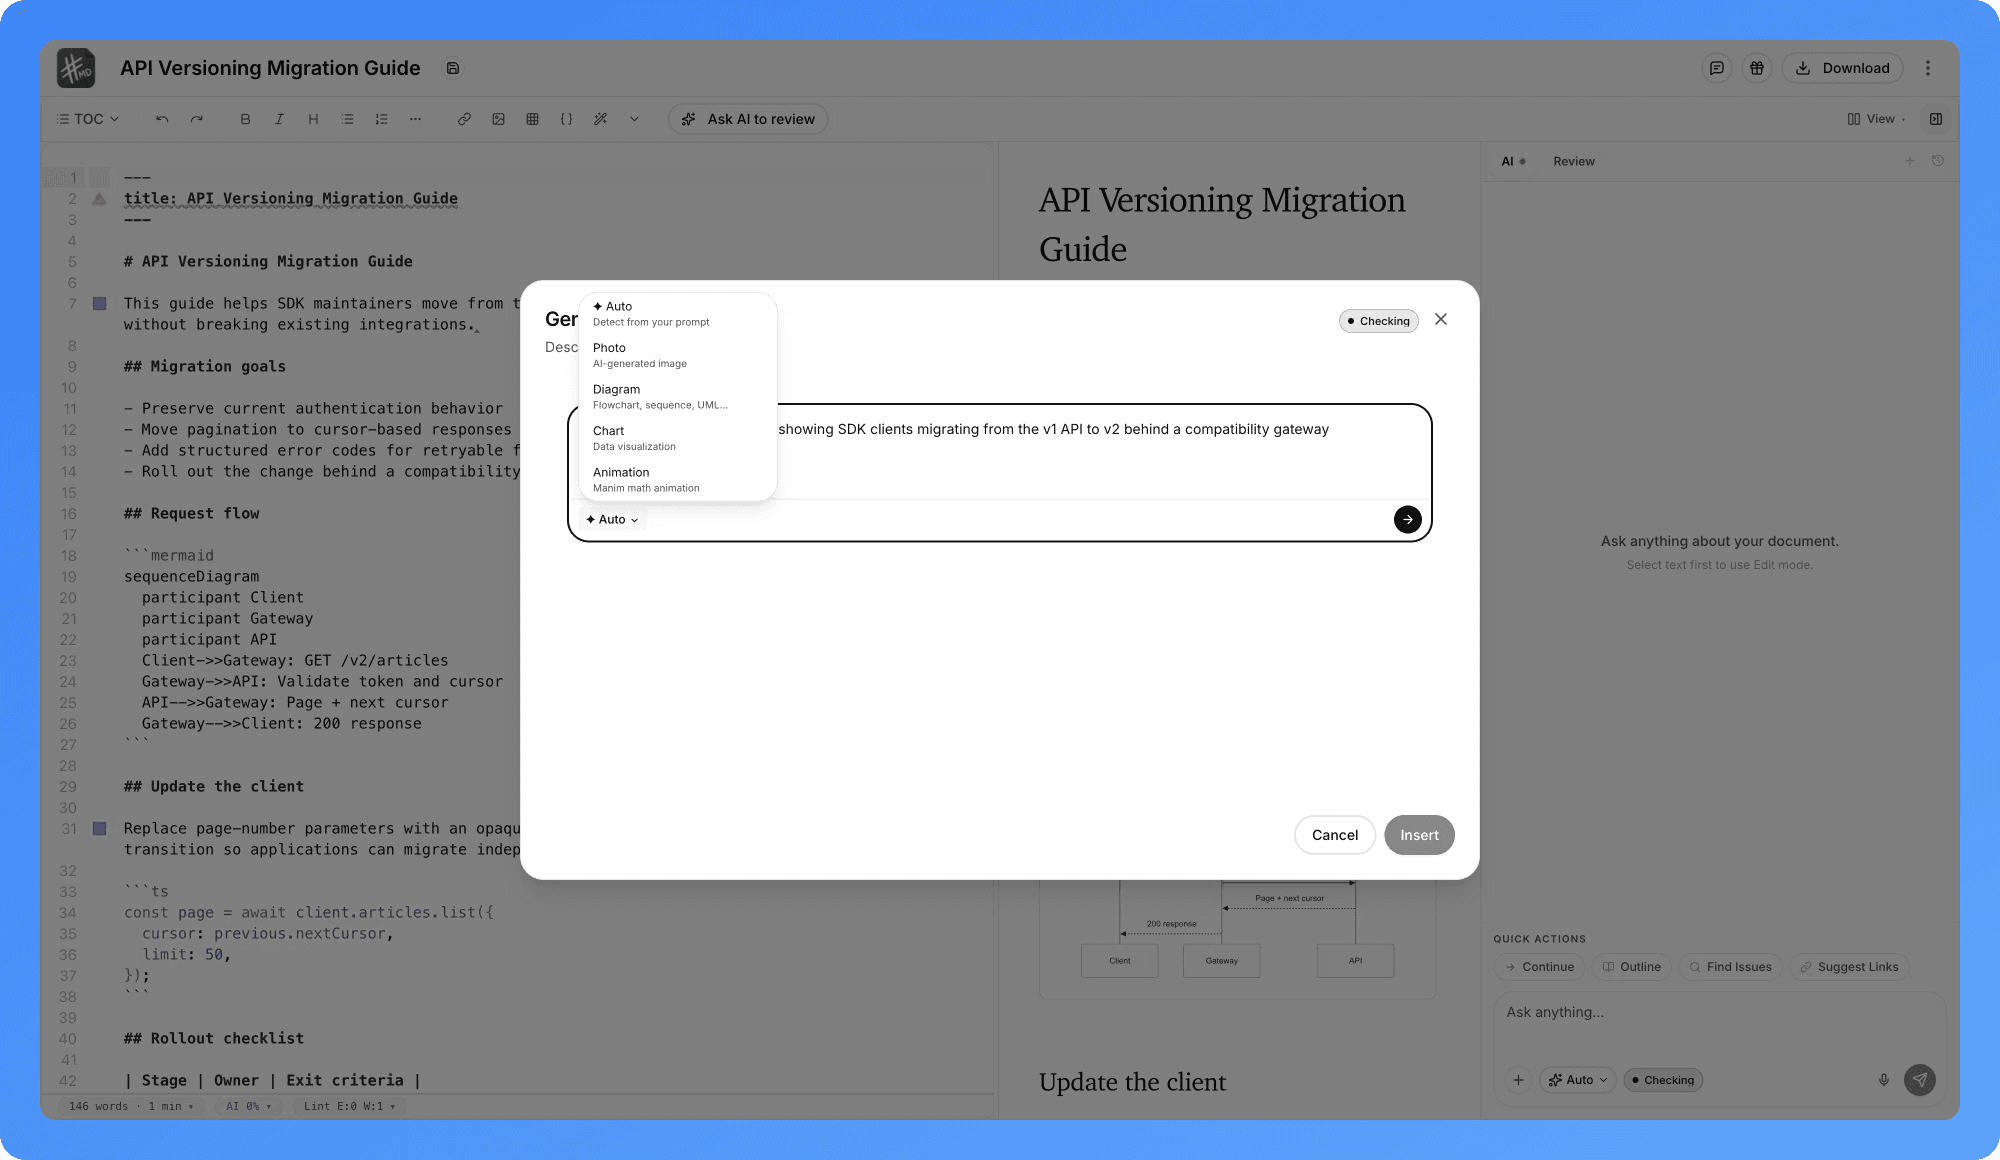The height and width of the screenshot is (1160, 2000).
Task: Select Animation Manim option
Action: click(677, 480)
